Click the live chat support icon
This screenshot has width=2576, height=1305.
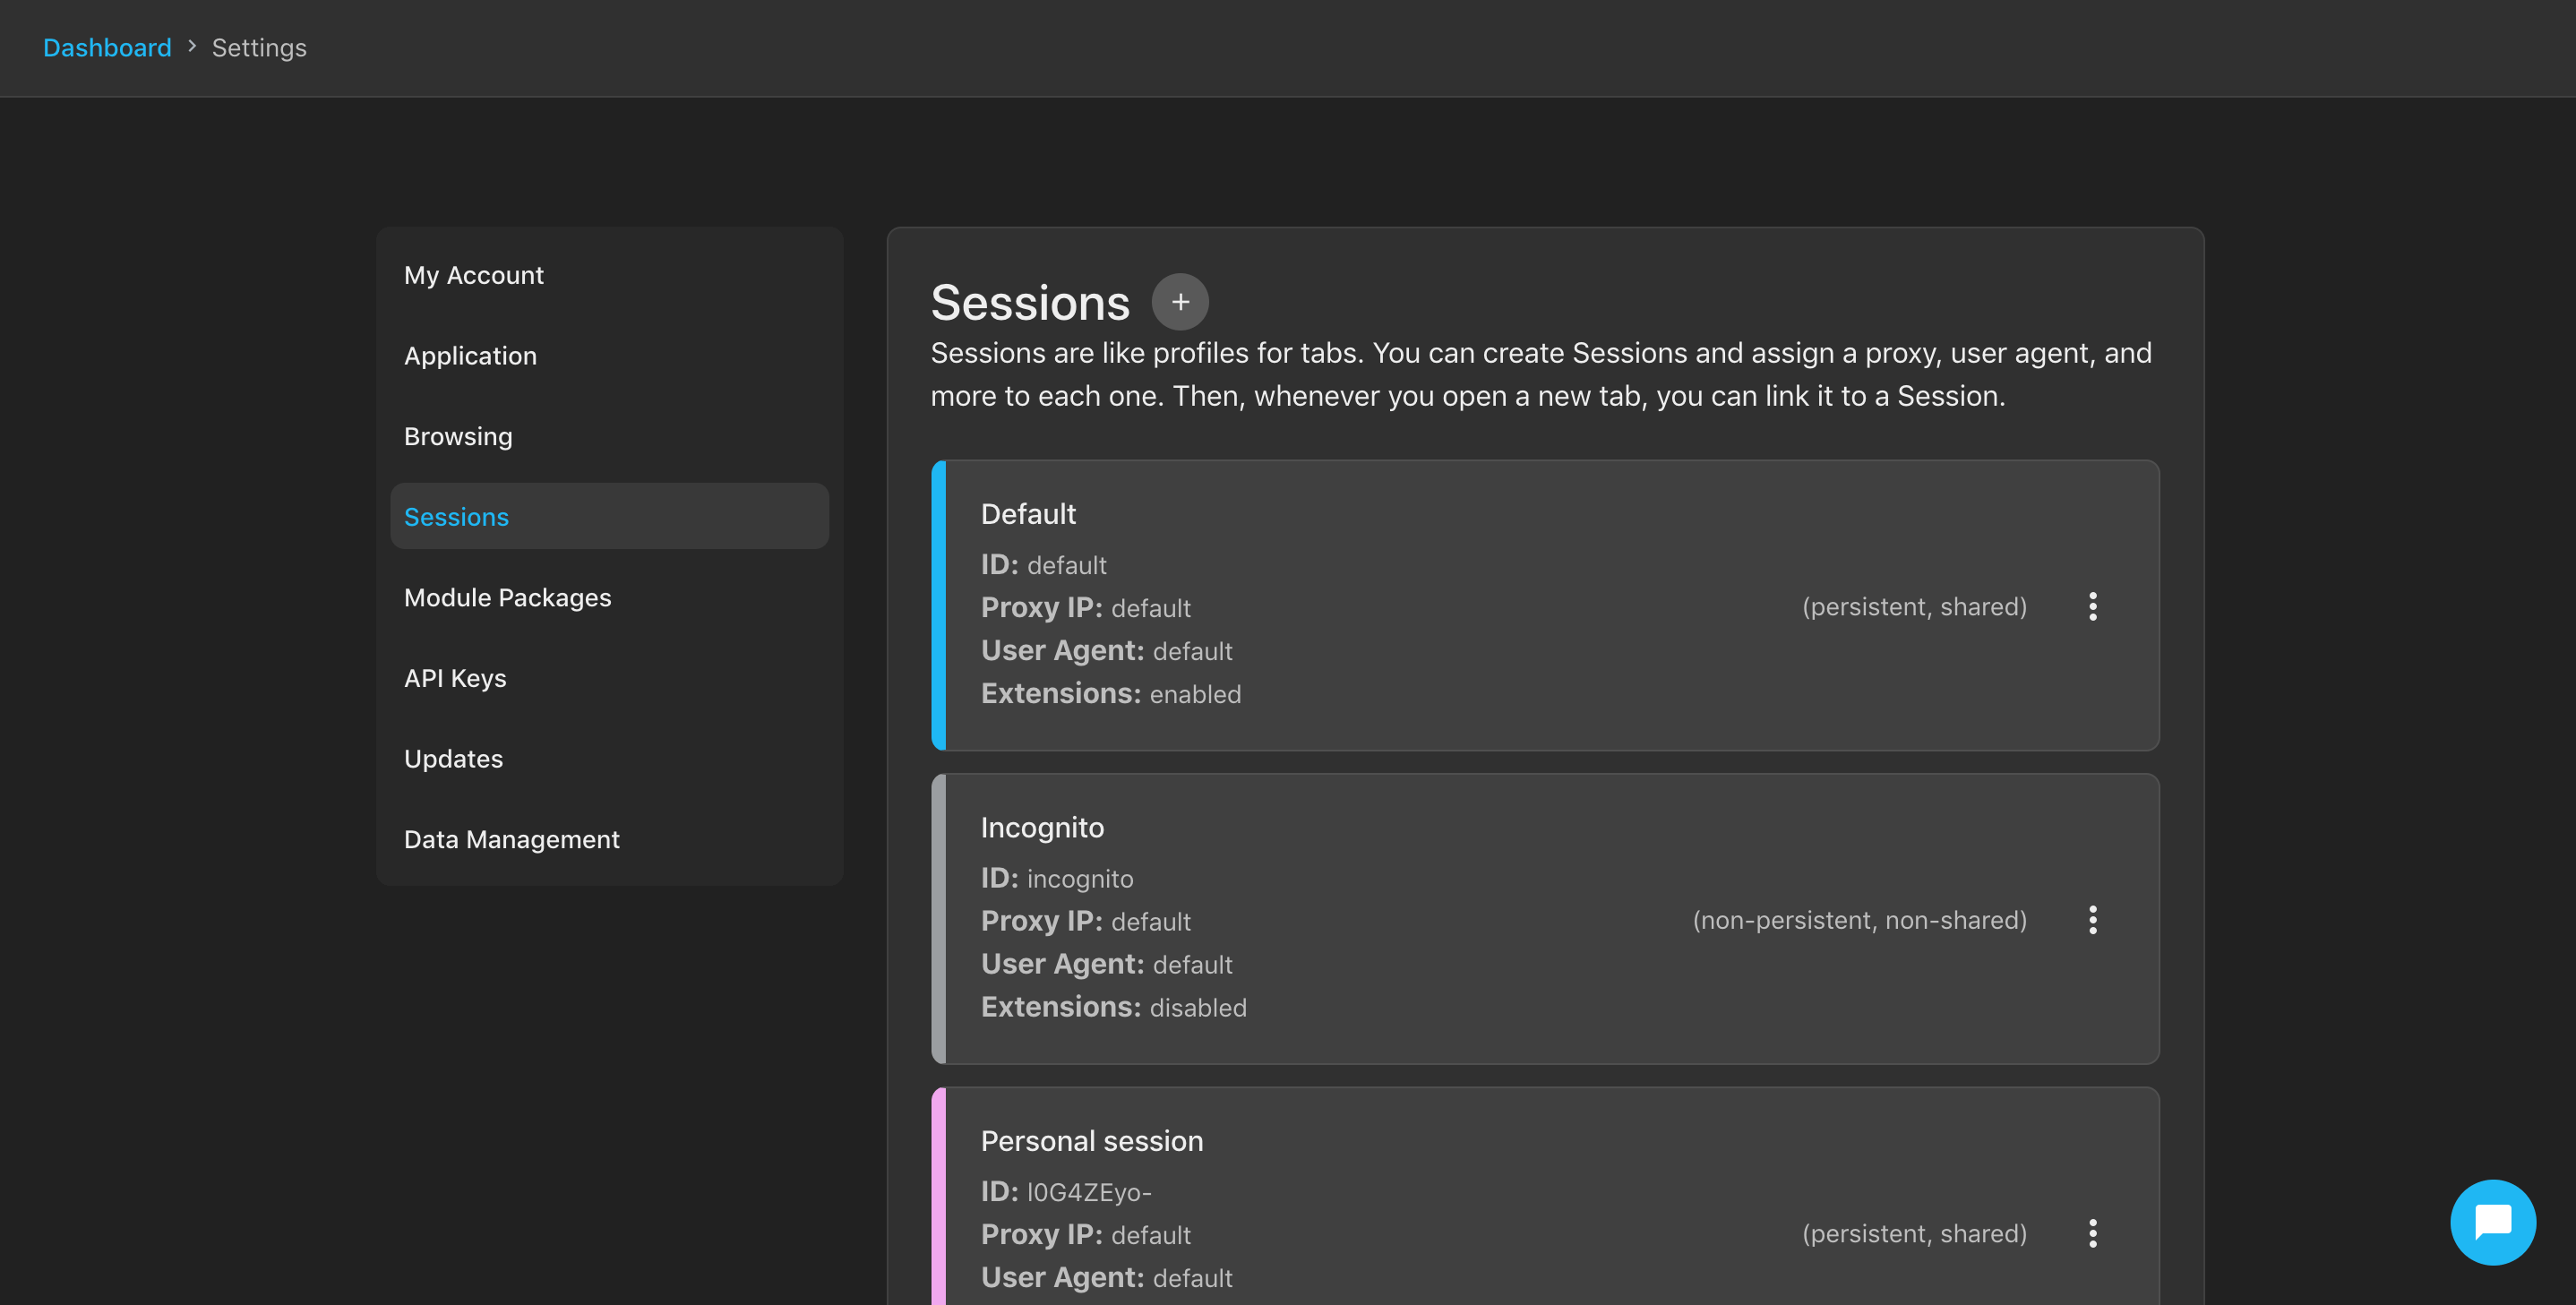(x=2493, y=1222)
